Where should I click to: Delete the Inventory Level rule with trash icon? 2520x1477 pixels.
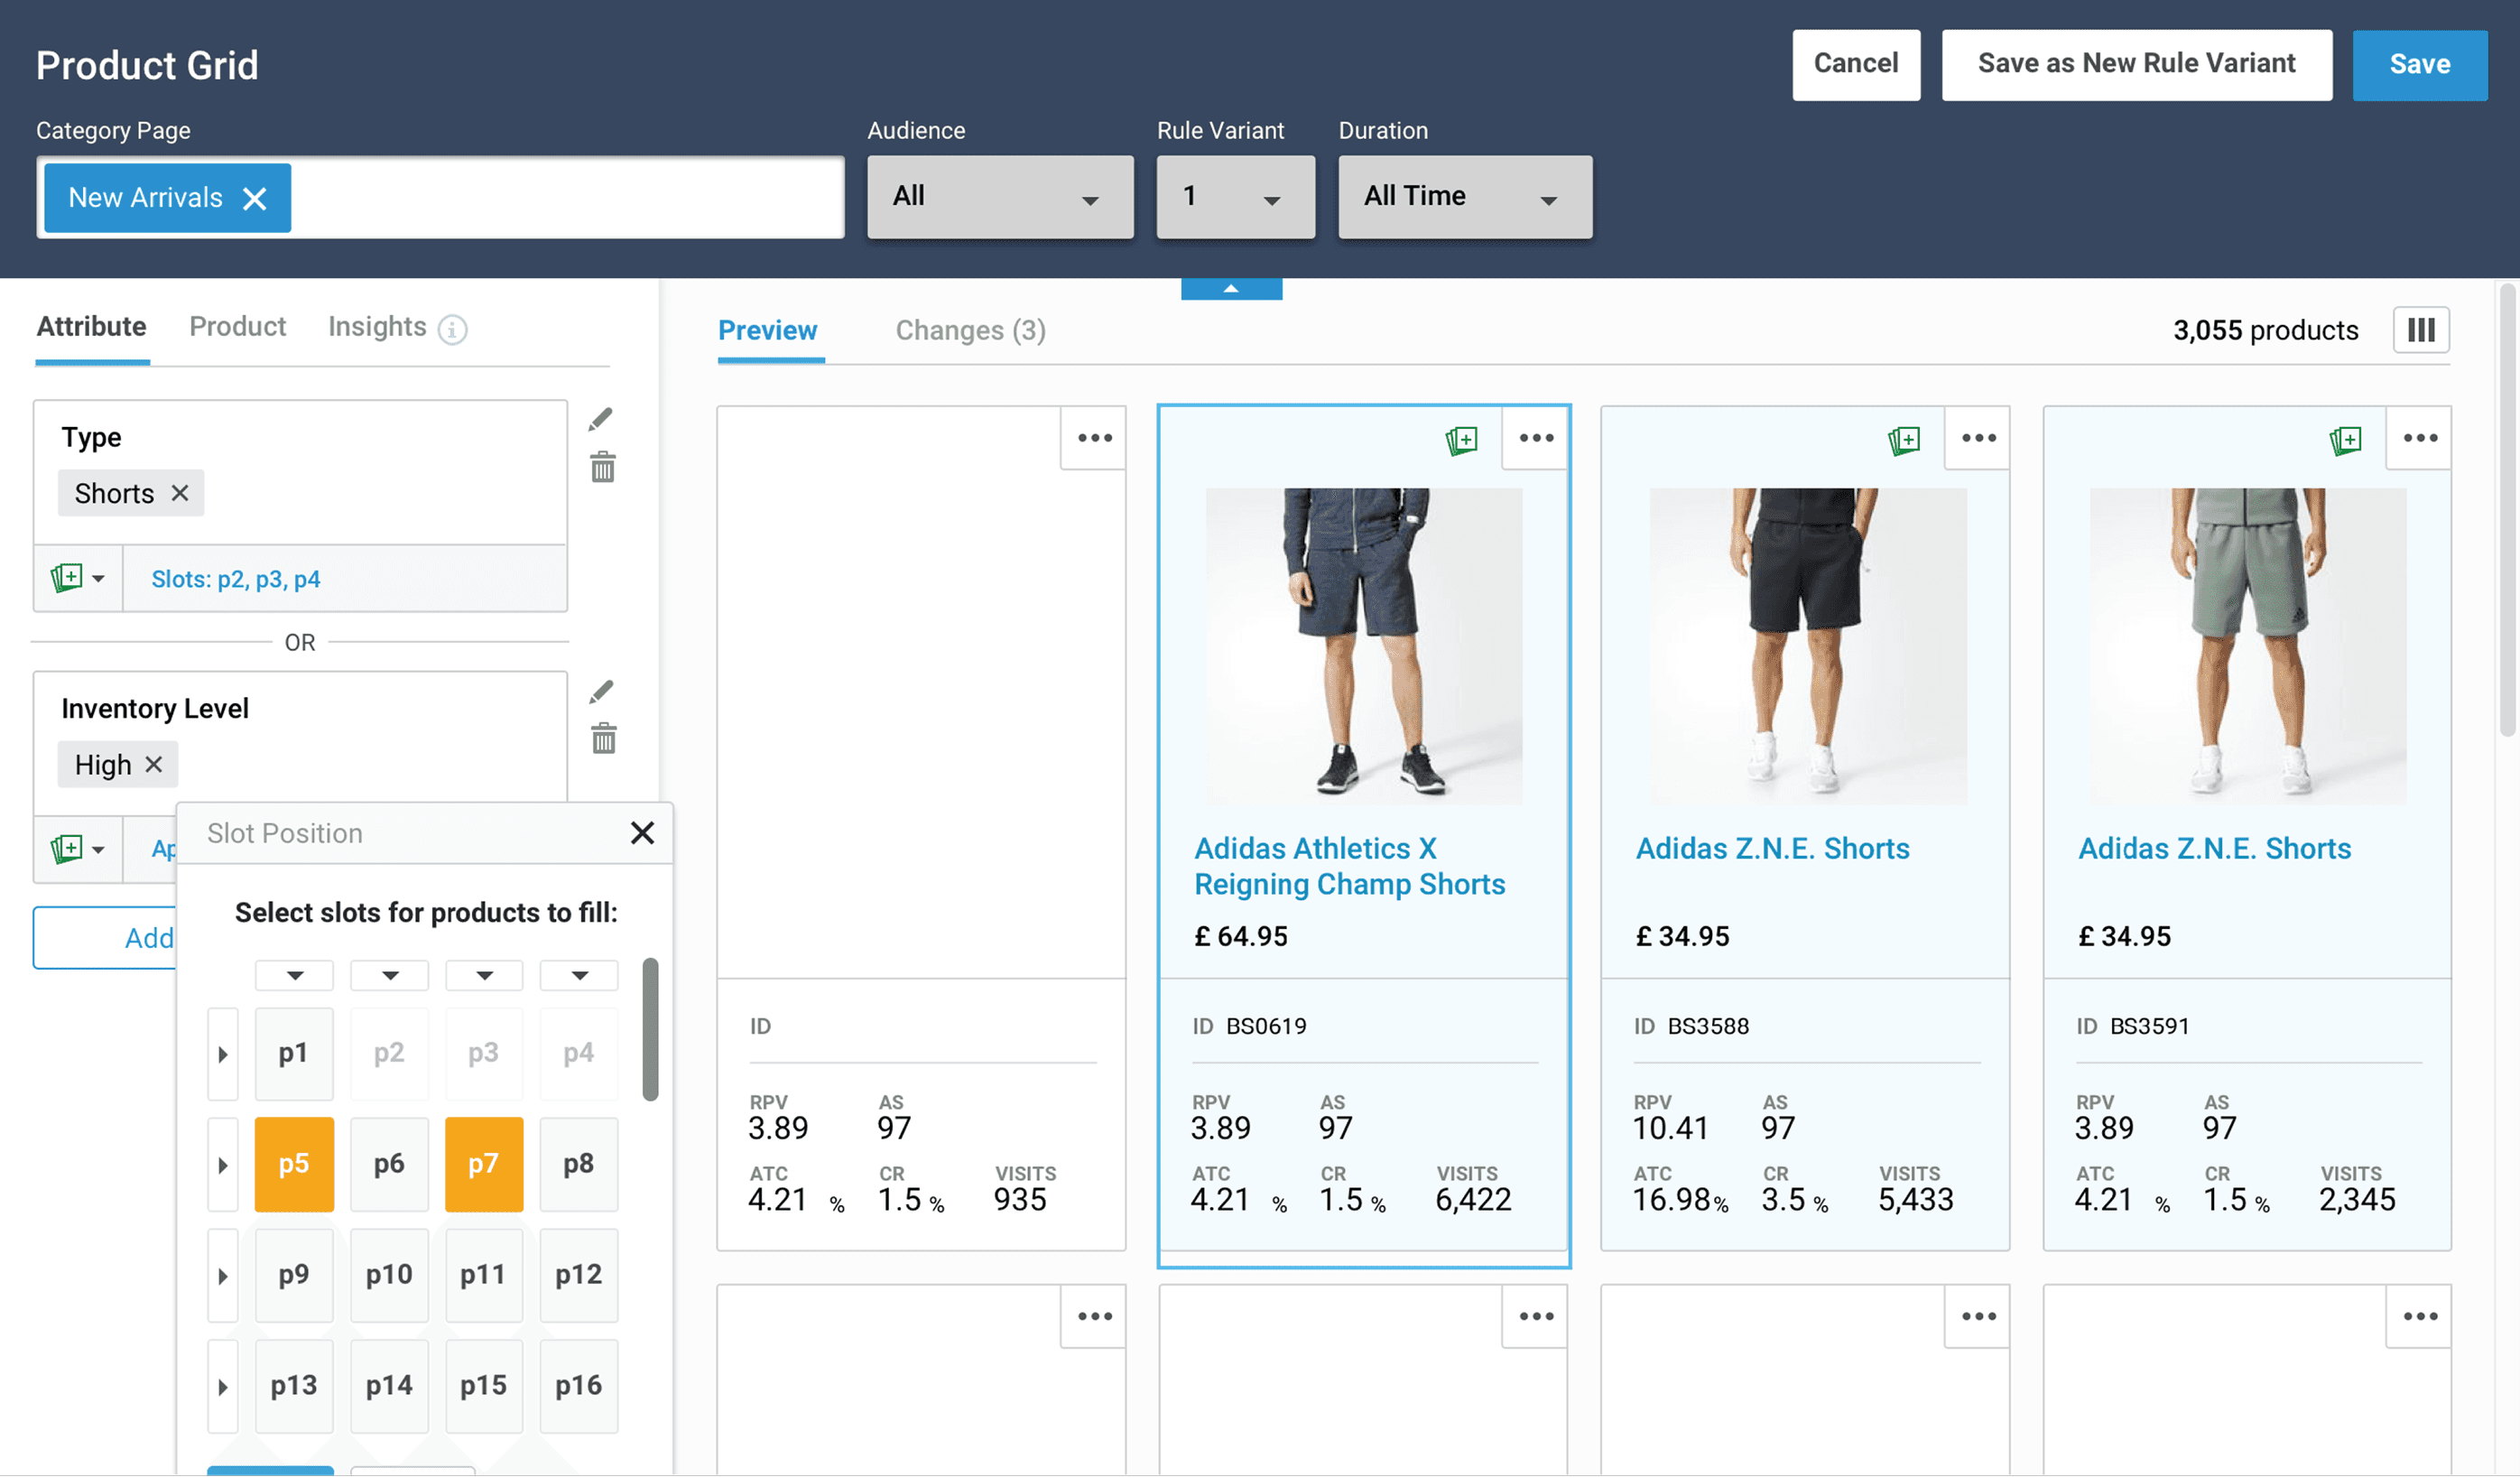click(603, 739)
